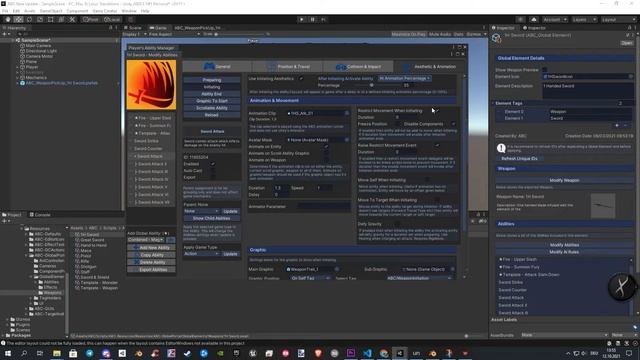Advance one frame with the step button
Image resolution: width=640 pixels, height=360 pixels.
pyautogui.click(x=323, y=19)
